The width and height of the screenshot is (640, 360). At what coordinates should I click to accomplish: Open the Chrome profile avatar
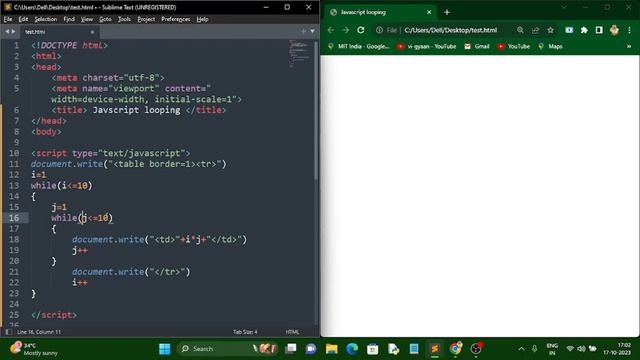click(x=614, y=30)
